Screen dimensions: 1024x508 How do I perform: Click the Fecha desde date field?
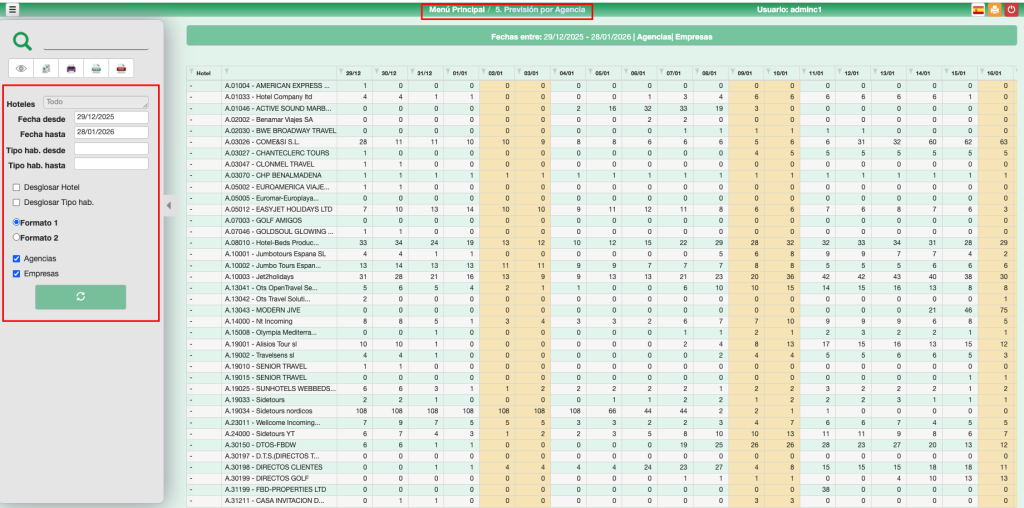[x=110, y=117]
